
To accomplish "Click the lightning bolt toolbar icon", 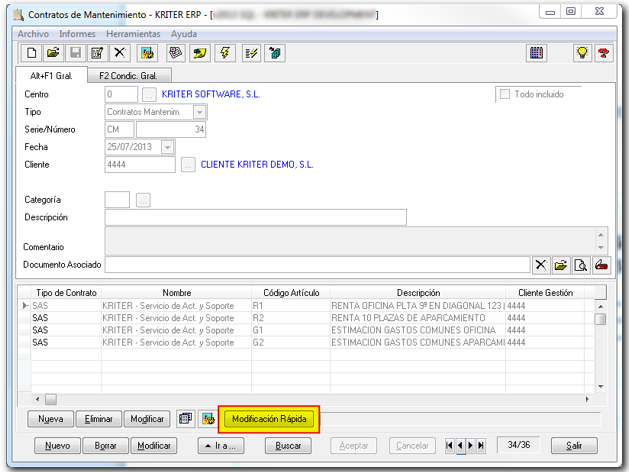I will (224, 53).
